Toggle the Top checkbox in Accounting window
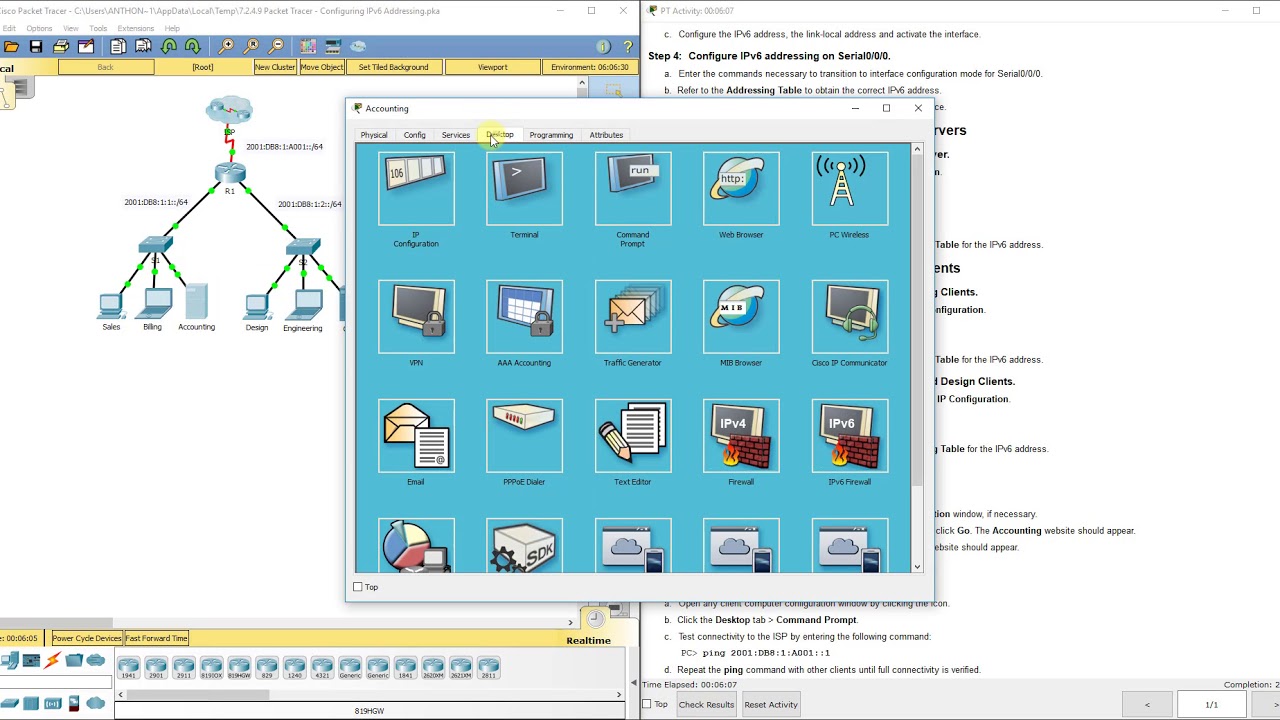The image size is (1280, 720). pyautogui.click(x=358, y=587)
